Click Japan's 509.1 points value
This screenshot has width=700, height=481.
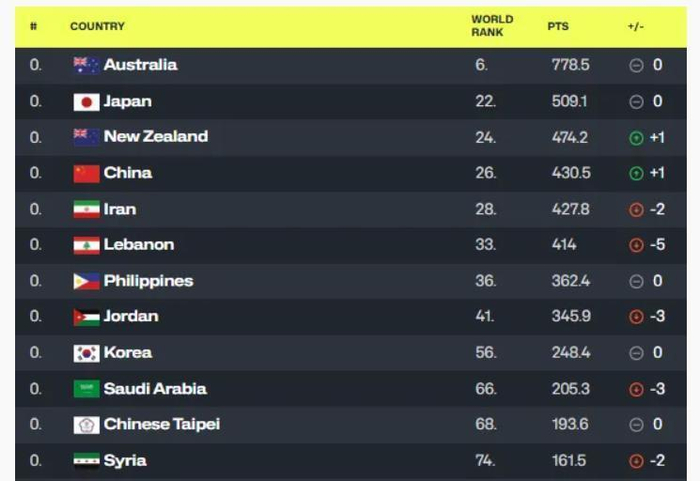coord(570,101)
